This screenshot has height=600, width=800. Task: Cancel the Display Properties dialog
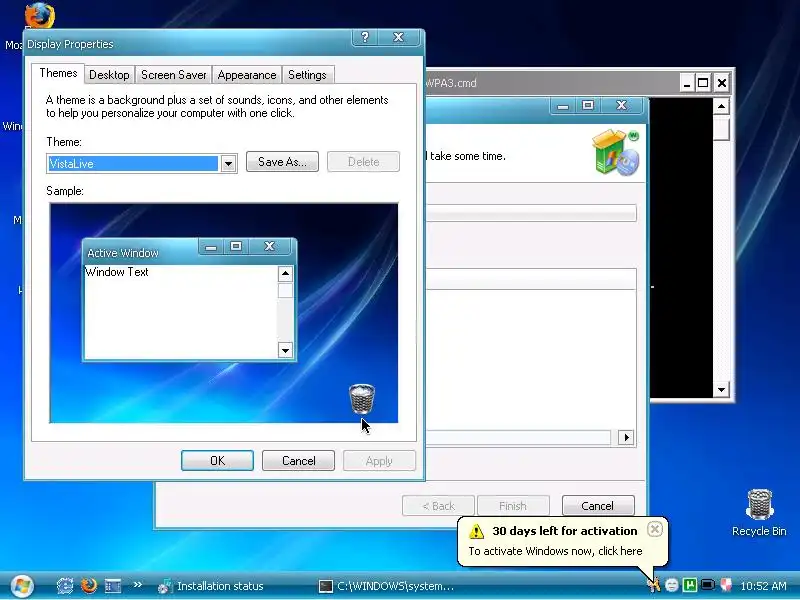tap(298, 461)
